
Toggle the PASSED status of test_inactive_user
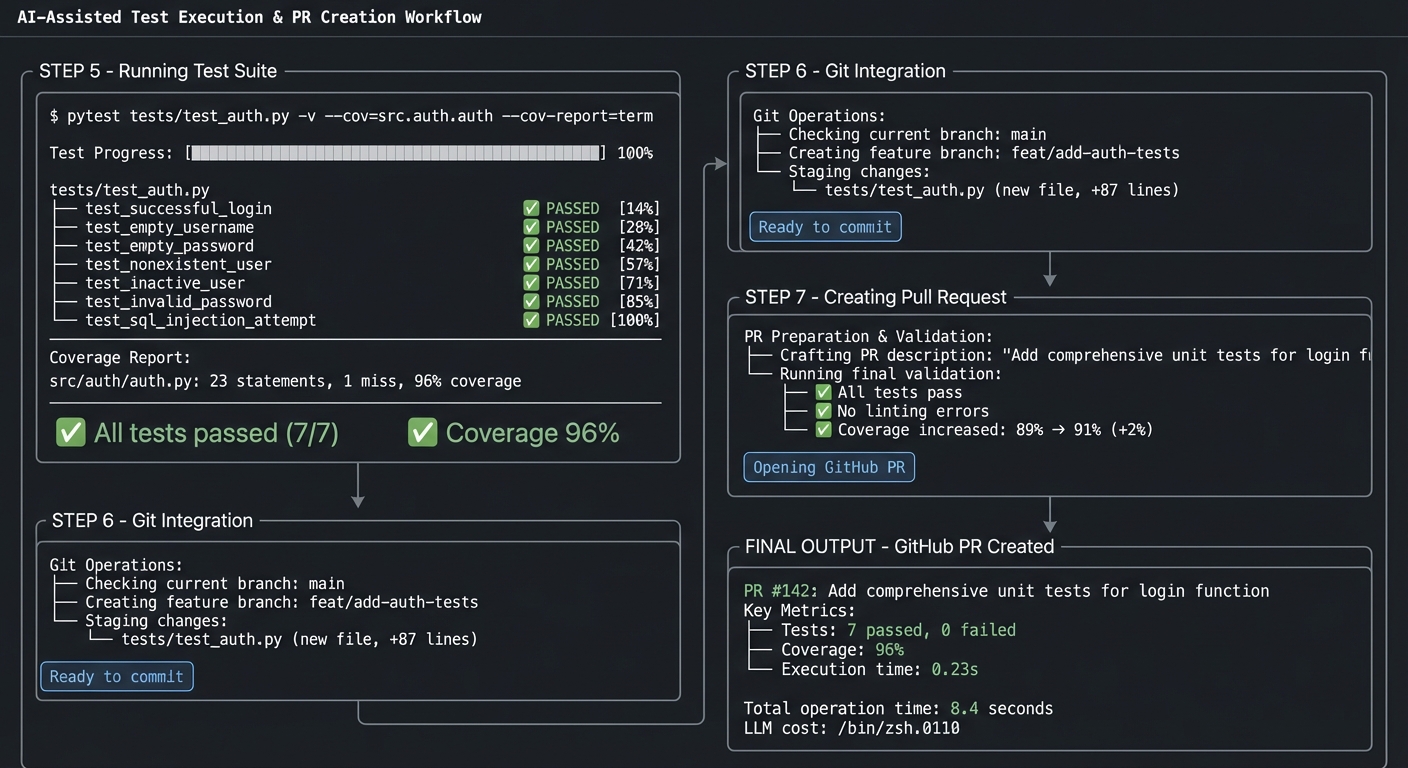pyautogui.click(x=530, y=283)
